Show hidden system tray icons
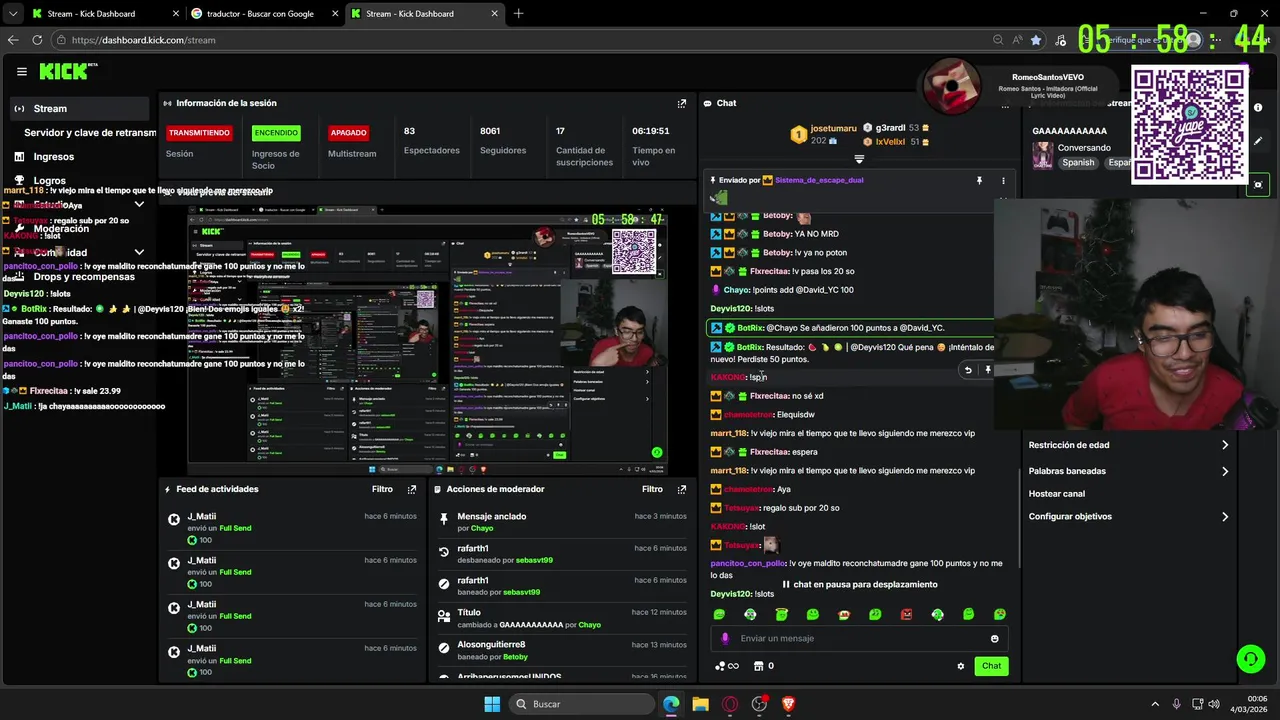 (1155, 704)
